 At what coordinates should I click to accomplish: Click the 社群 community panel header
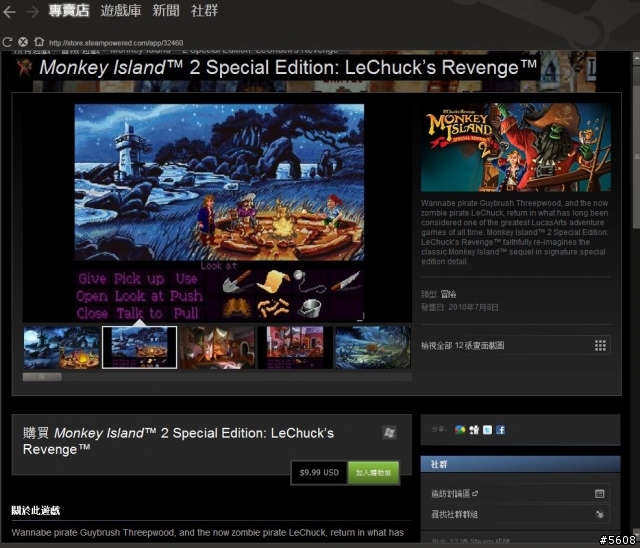tap(520, 464)
